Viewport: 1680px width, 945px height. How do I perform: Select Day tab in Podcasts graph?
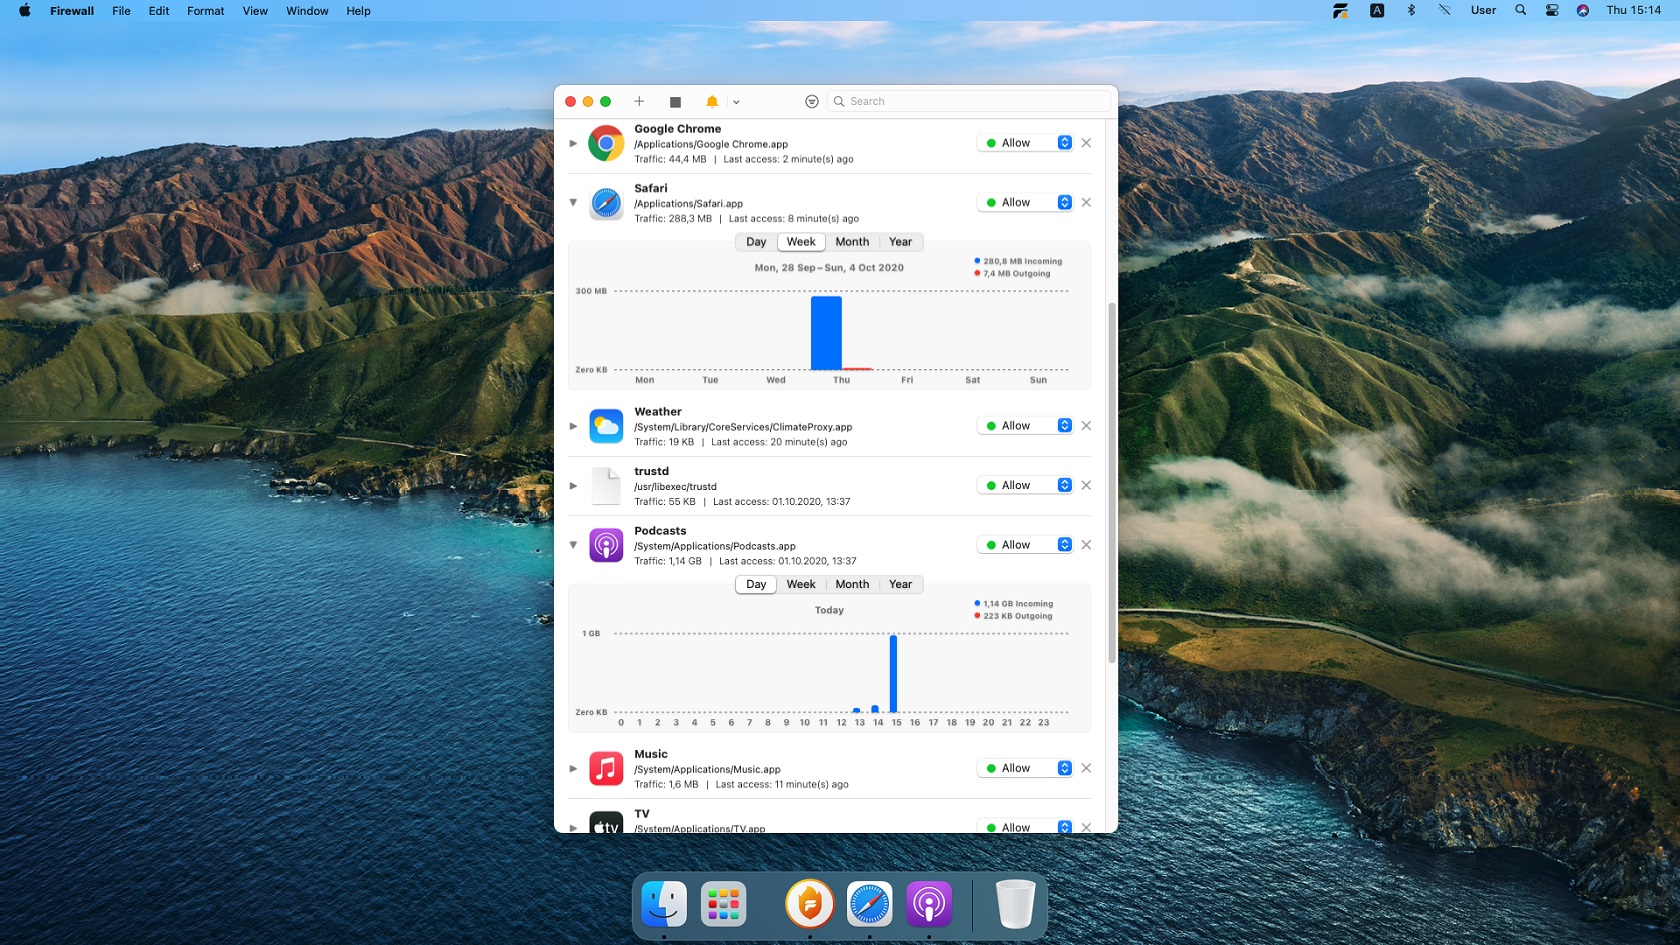756,585
